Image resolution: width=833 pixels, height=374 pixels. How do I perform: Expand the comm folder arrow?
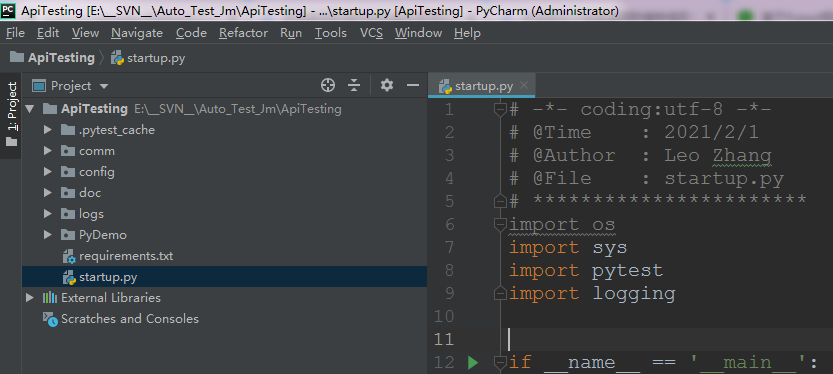(48, 151)
